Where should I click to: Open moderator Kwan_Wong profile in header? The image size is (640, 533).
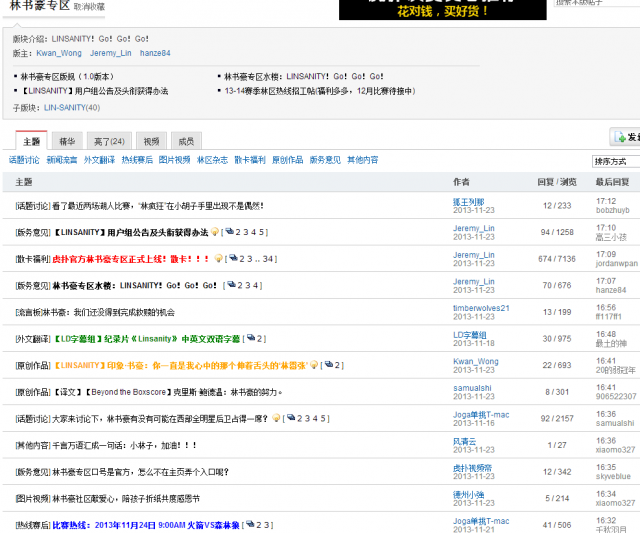pyautogui.click(x=59, y=53)
